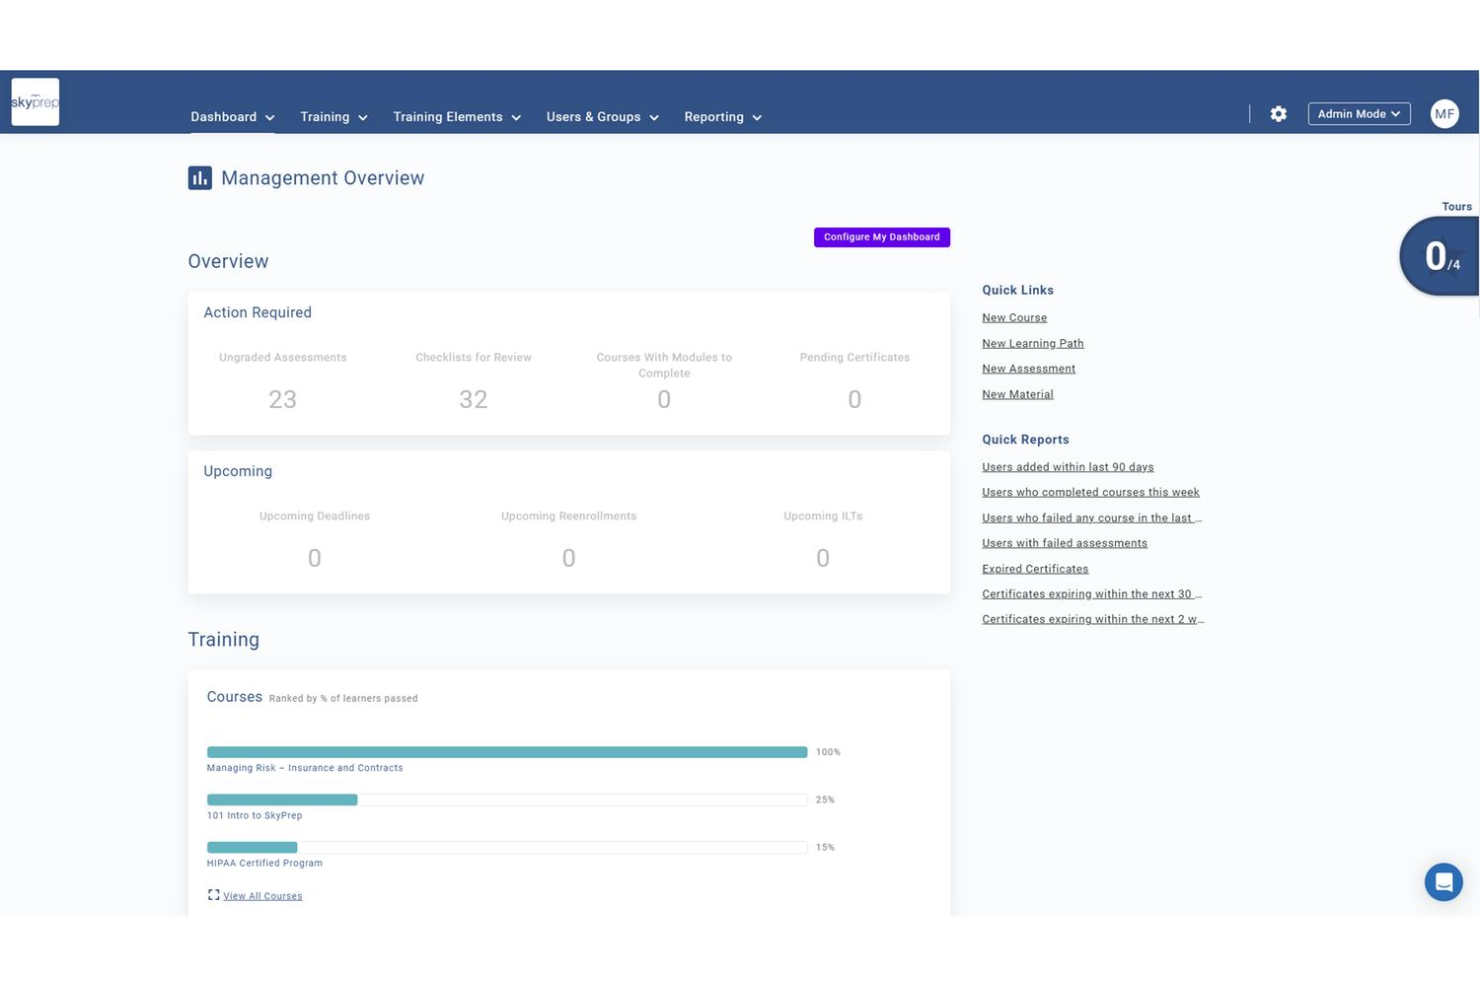1480x987 pixels.
Task: Open the New Learning Path quick link
Action: pos(1032,343)
